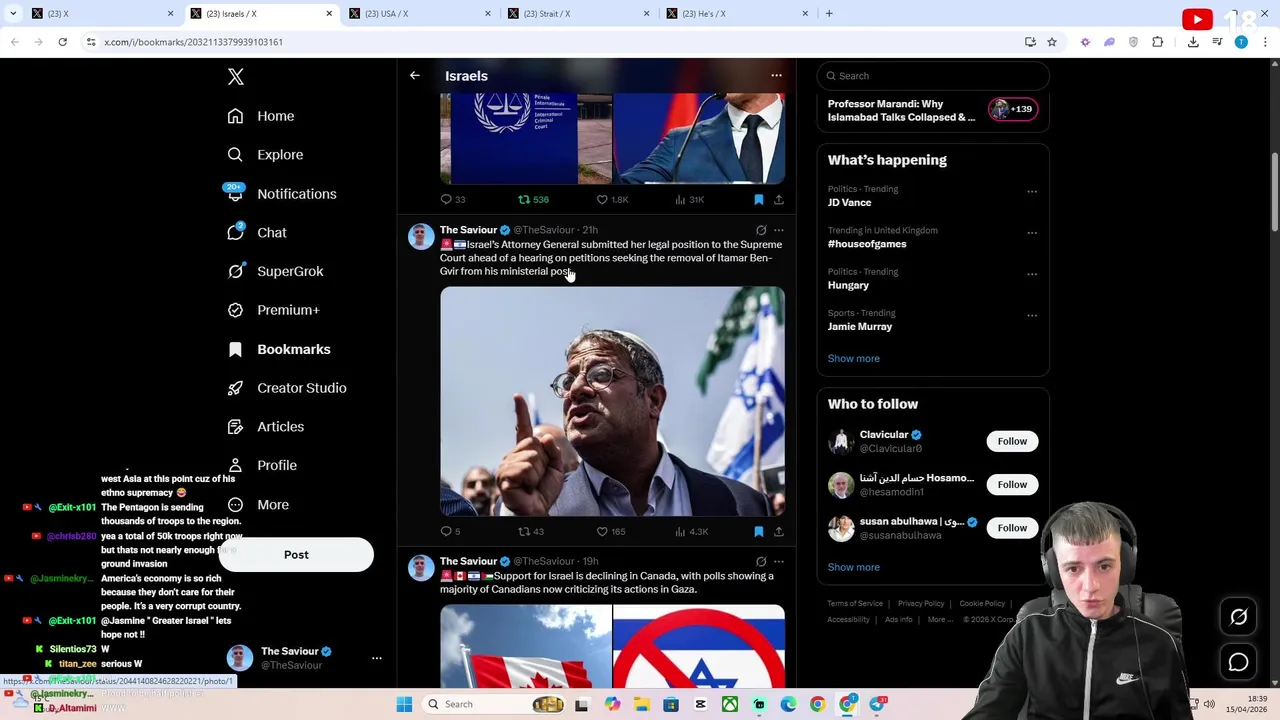Follow the Hosamo account
The image size is (1280, 720).
pyautogui.click(x=1012, y=485)
